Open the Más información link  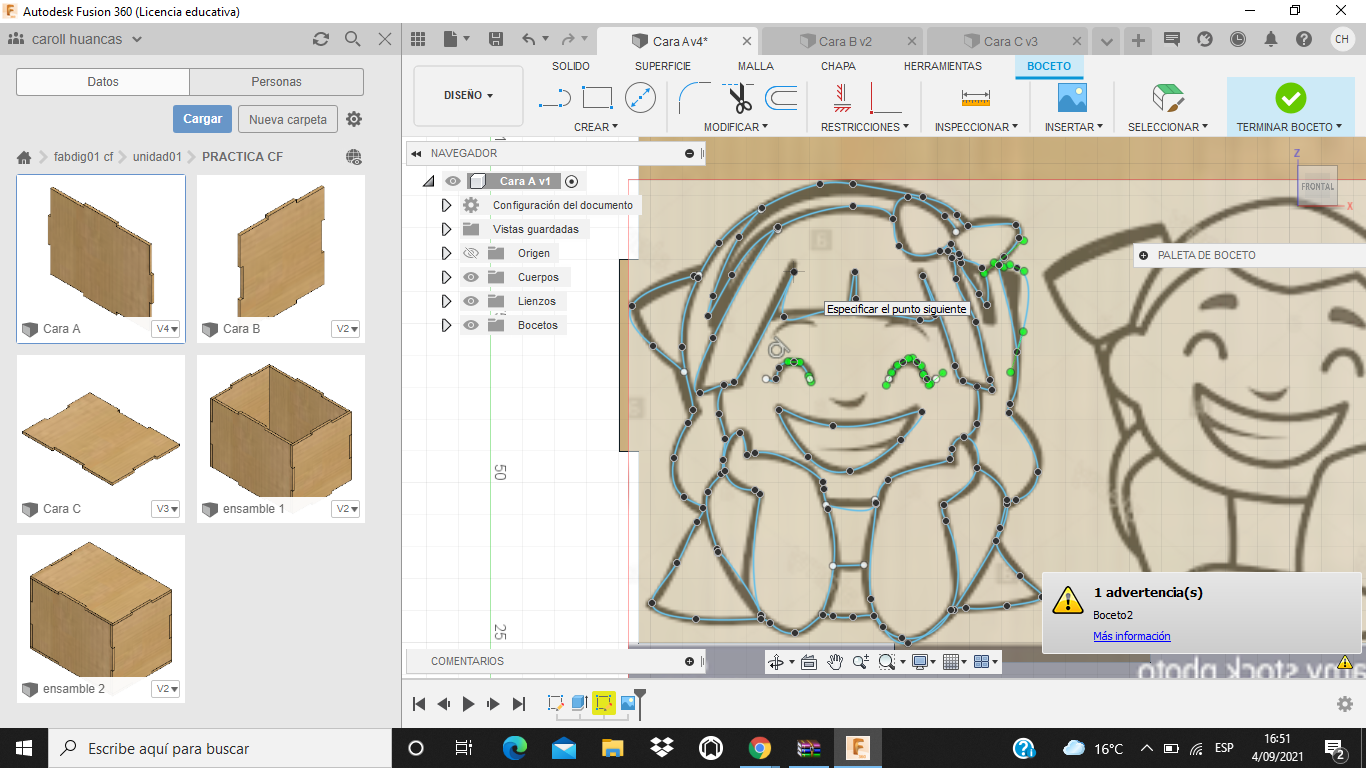tap(1131, 636)
